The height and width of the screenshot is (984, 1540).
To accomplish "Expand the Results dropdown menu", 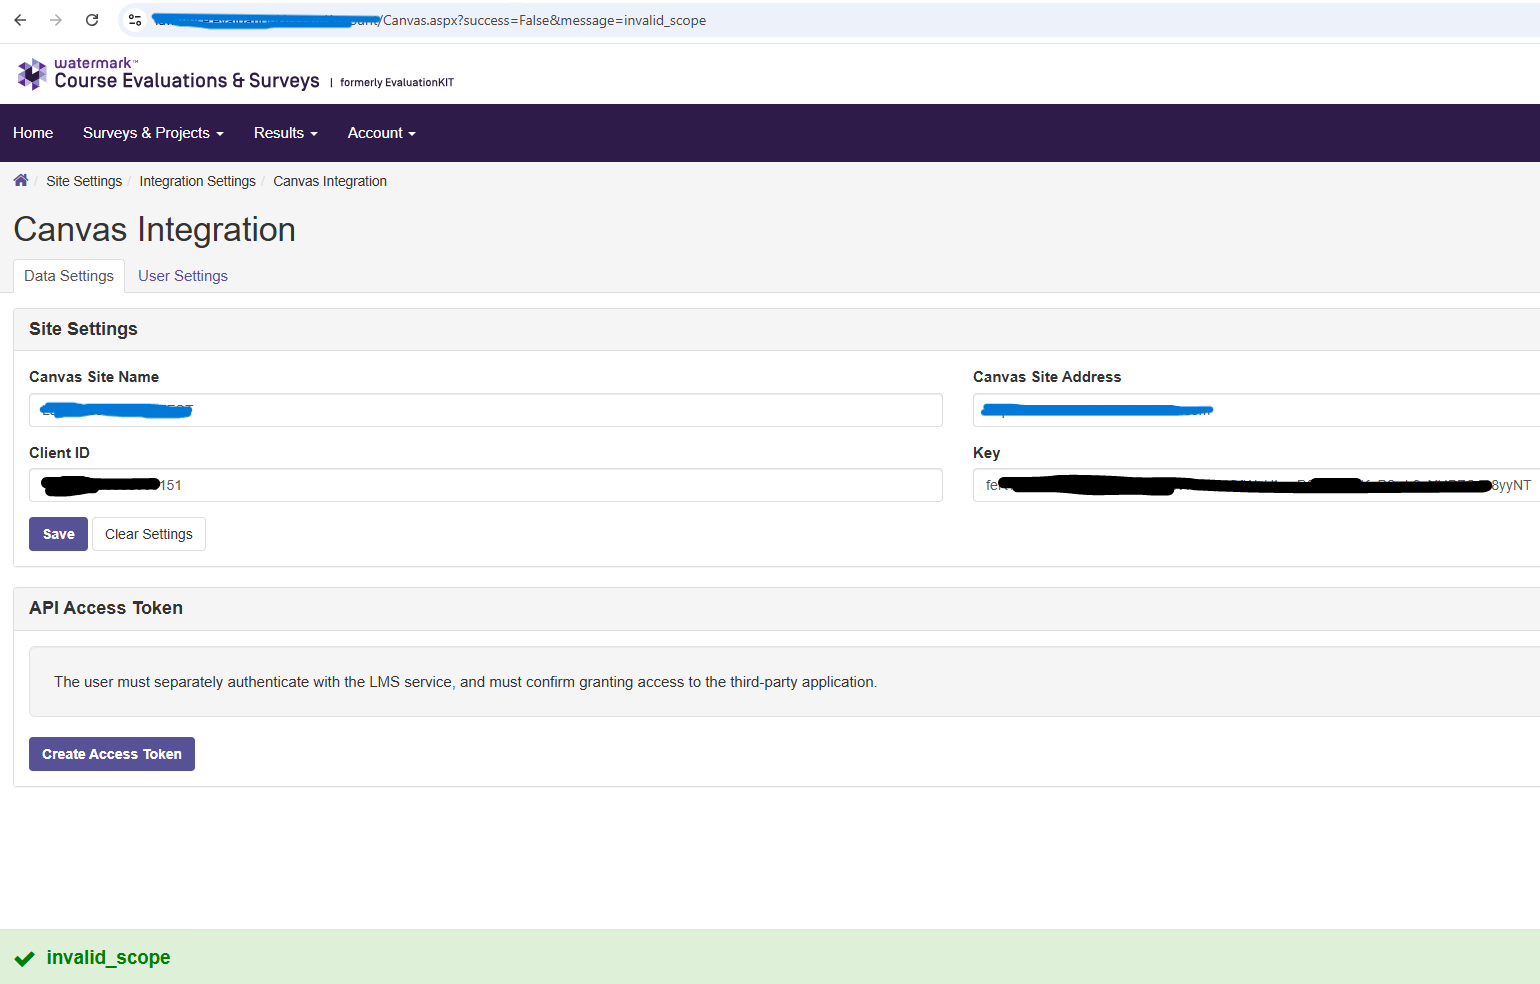I will coord(285,133).
